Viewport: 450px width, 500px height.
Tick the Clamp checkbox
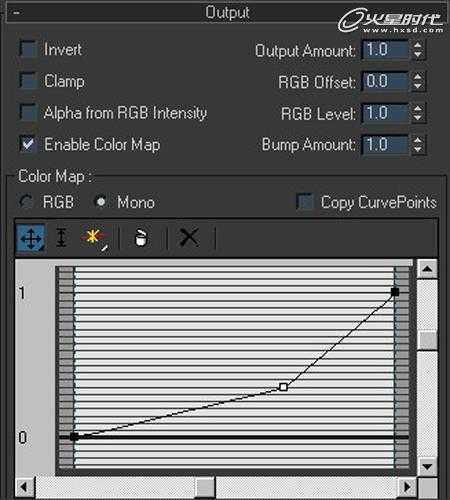point(28,81)
